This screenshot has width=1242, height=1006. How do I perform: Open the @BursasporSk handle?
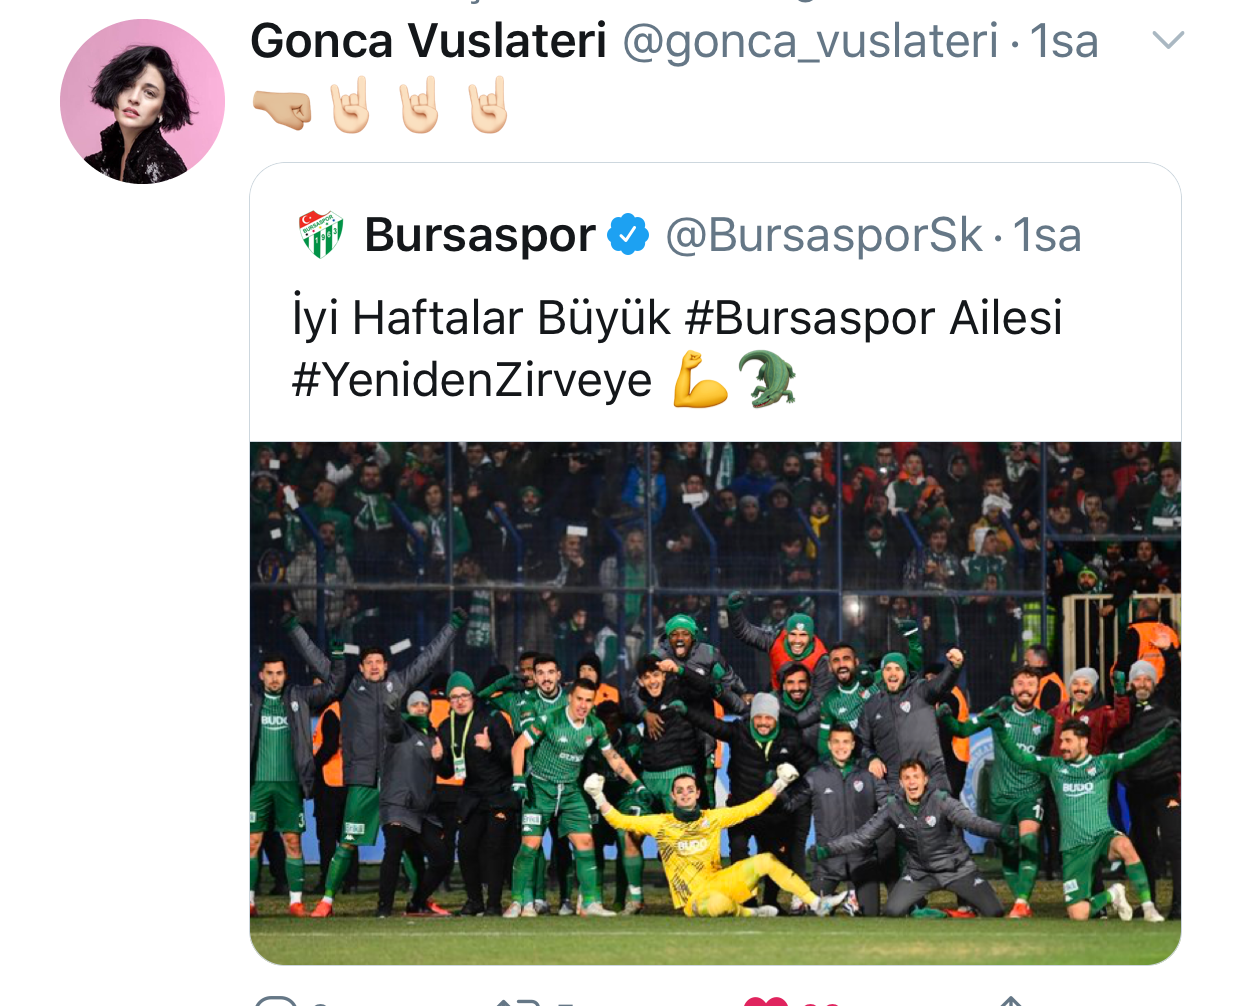click(824, 236)
